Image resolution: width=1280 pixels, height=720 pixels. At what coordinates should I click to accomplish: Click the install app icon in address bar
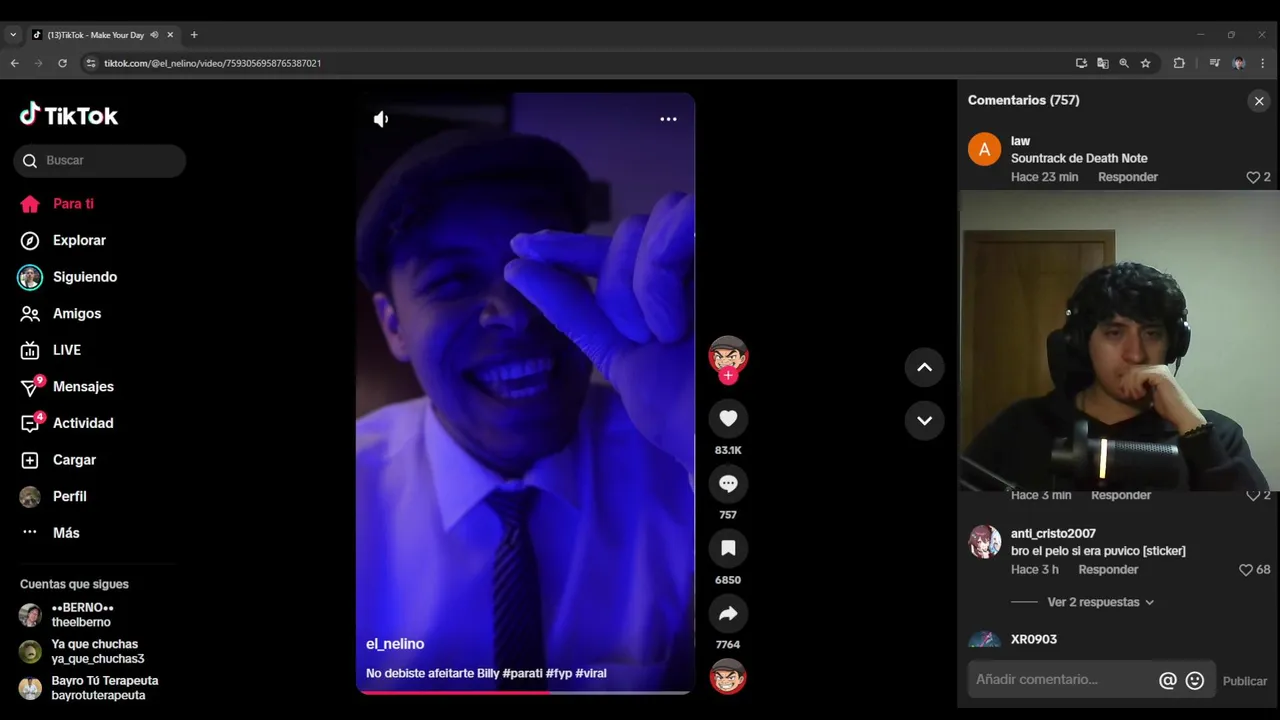pyautogui.click(x=1081, y=63)
